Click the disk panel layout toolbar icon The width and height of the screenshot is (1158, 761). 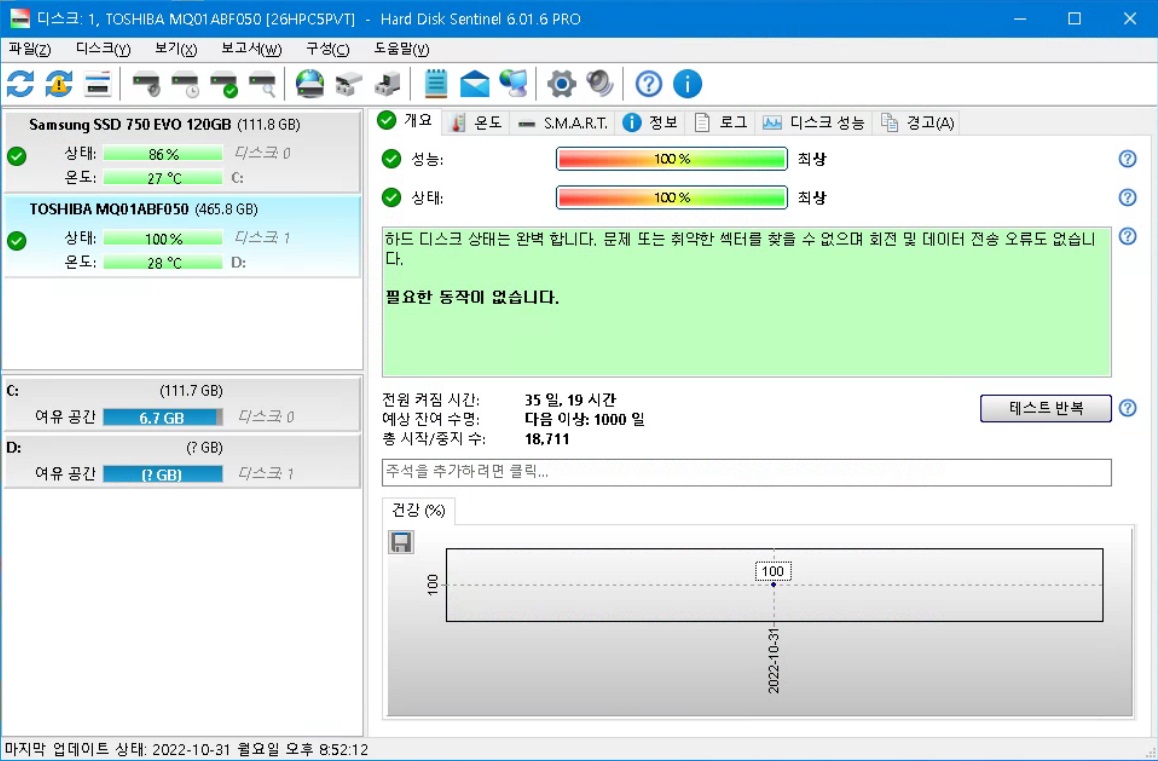[x=97, y=83]
